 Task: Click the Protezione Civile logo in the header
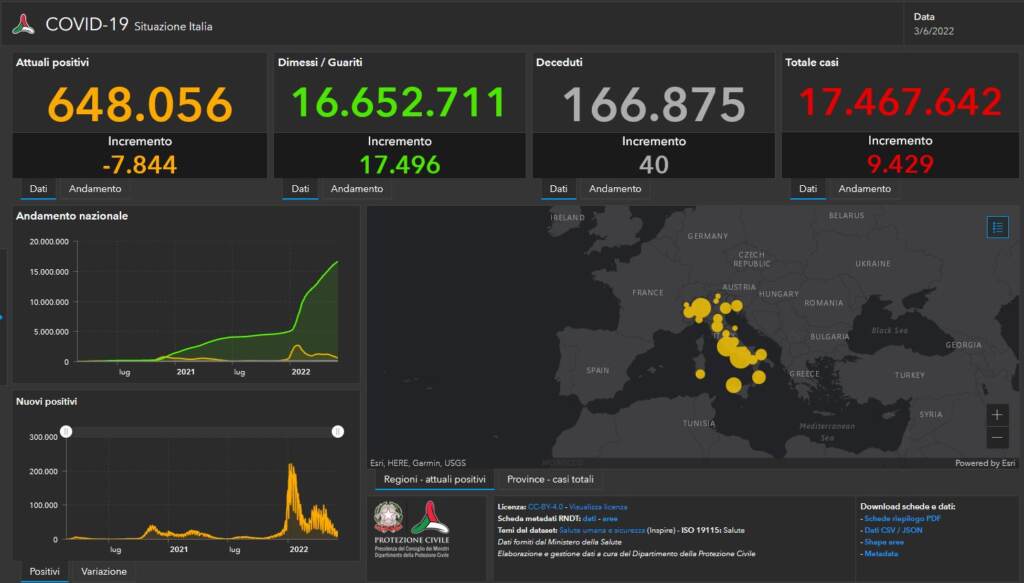23,25
